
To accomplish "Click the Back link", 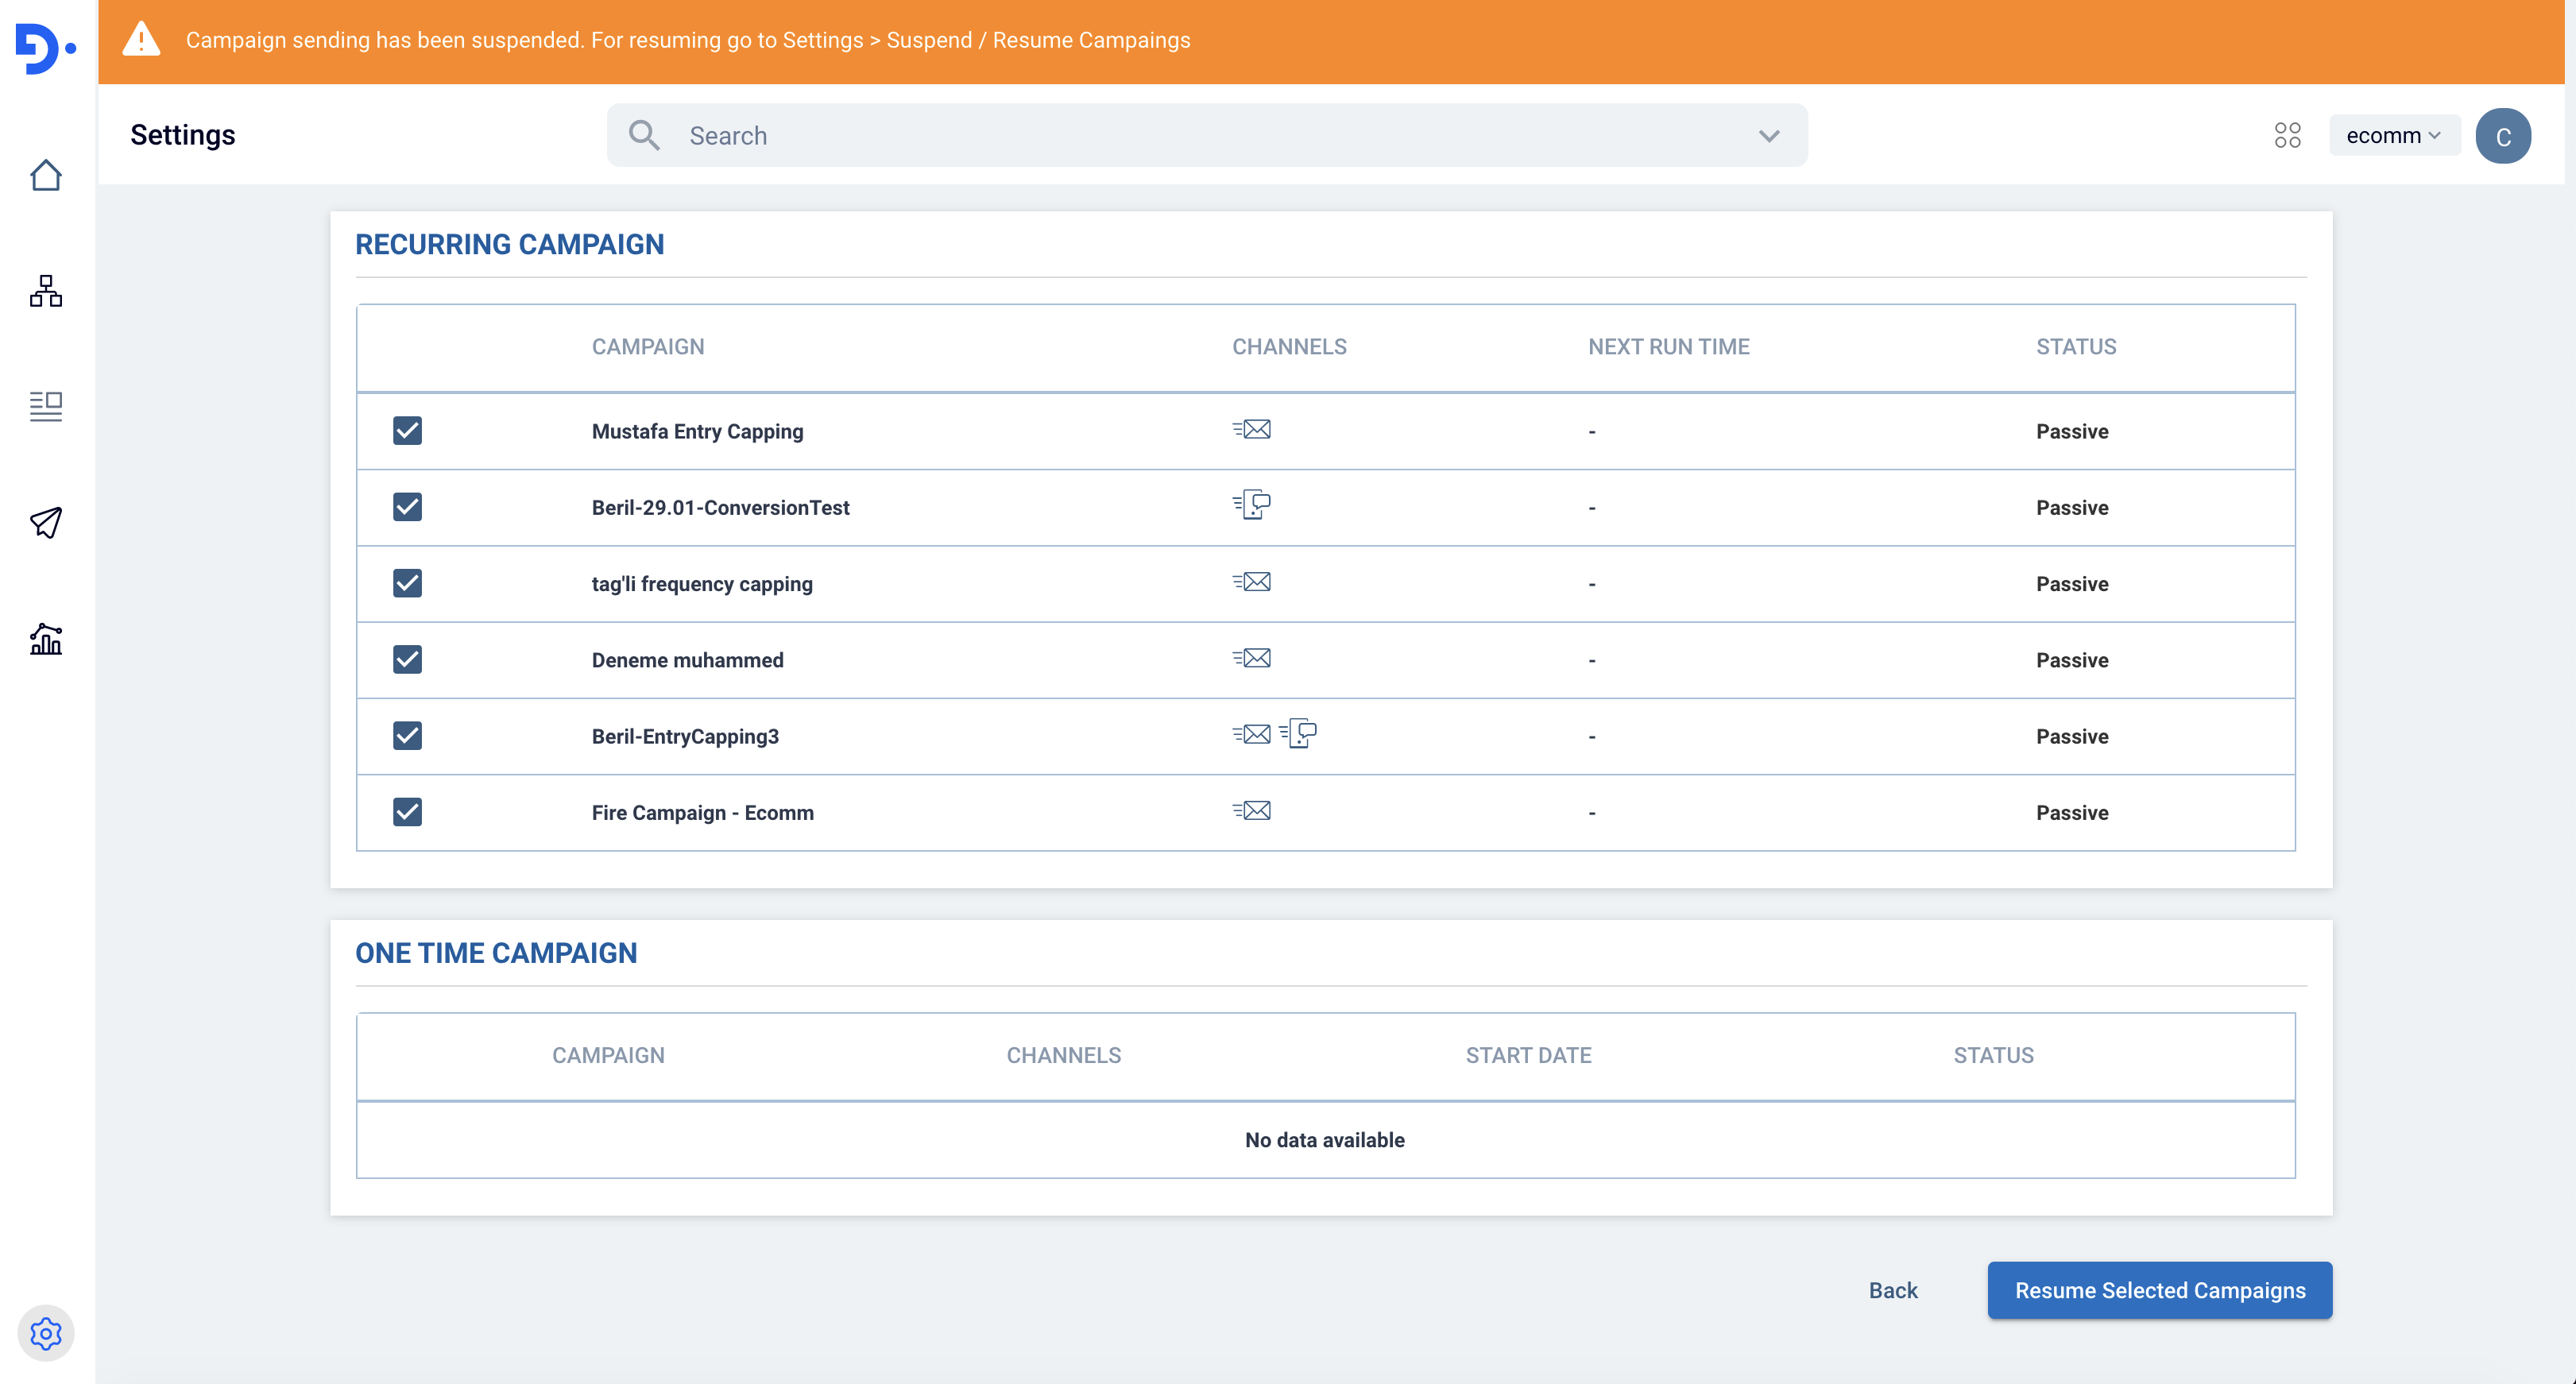I will pyautogui.click(x=1892, y=1290).
